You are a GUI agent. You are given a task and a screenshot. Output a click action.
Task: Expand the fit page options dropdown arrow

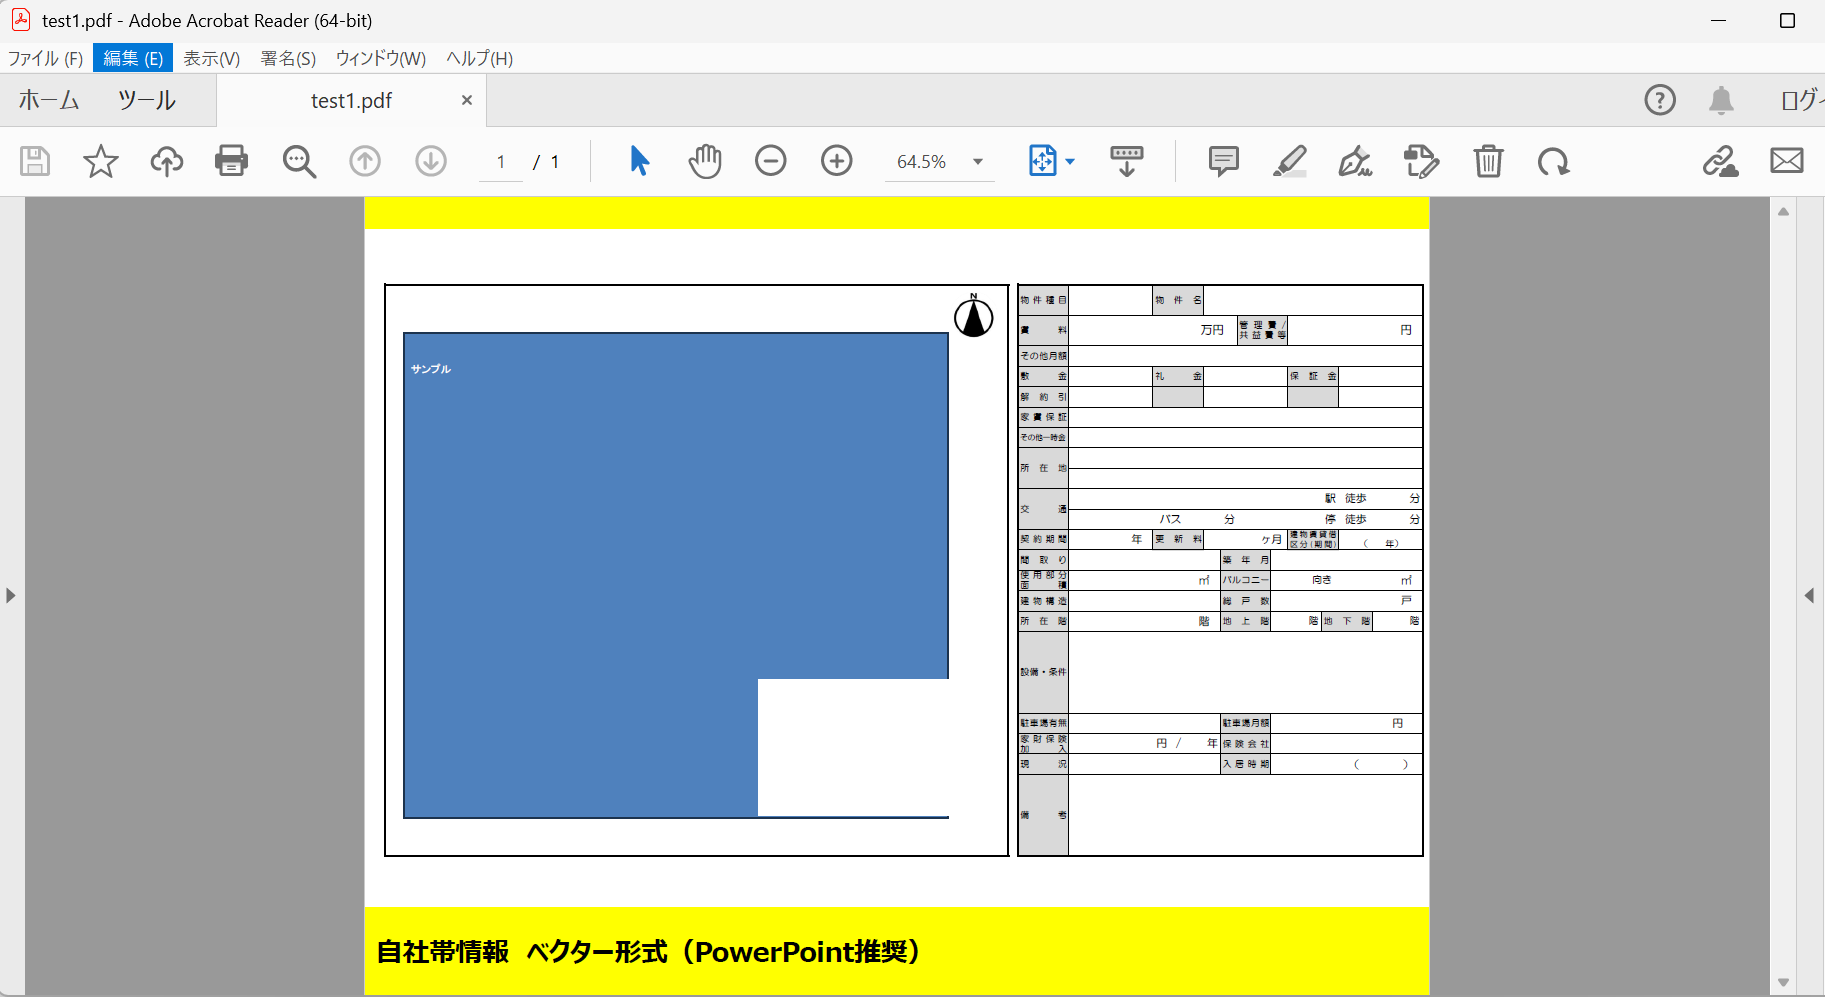[1070, 162]
